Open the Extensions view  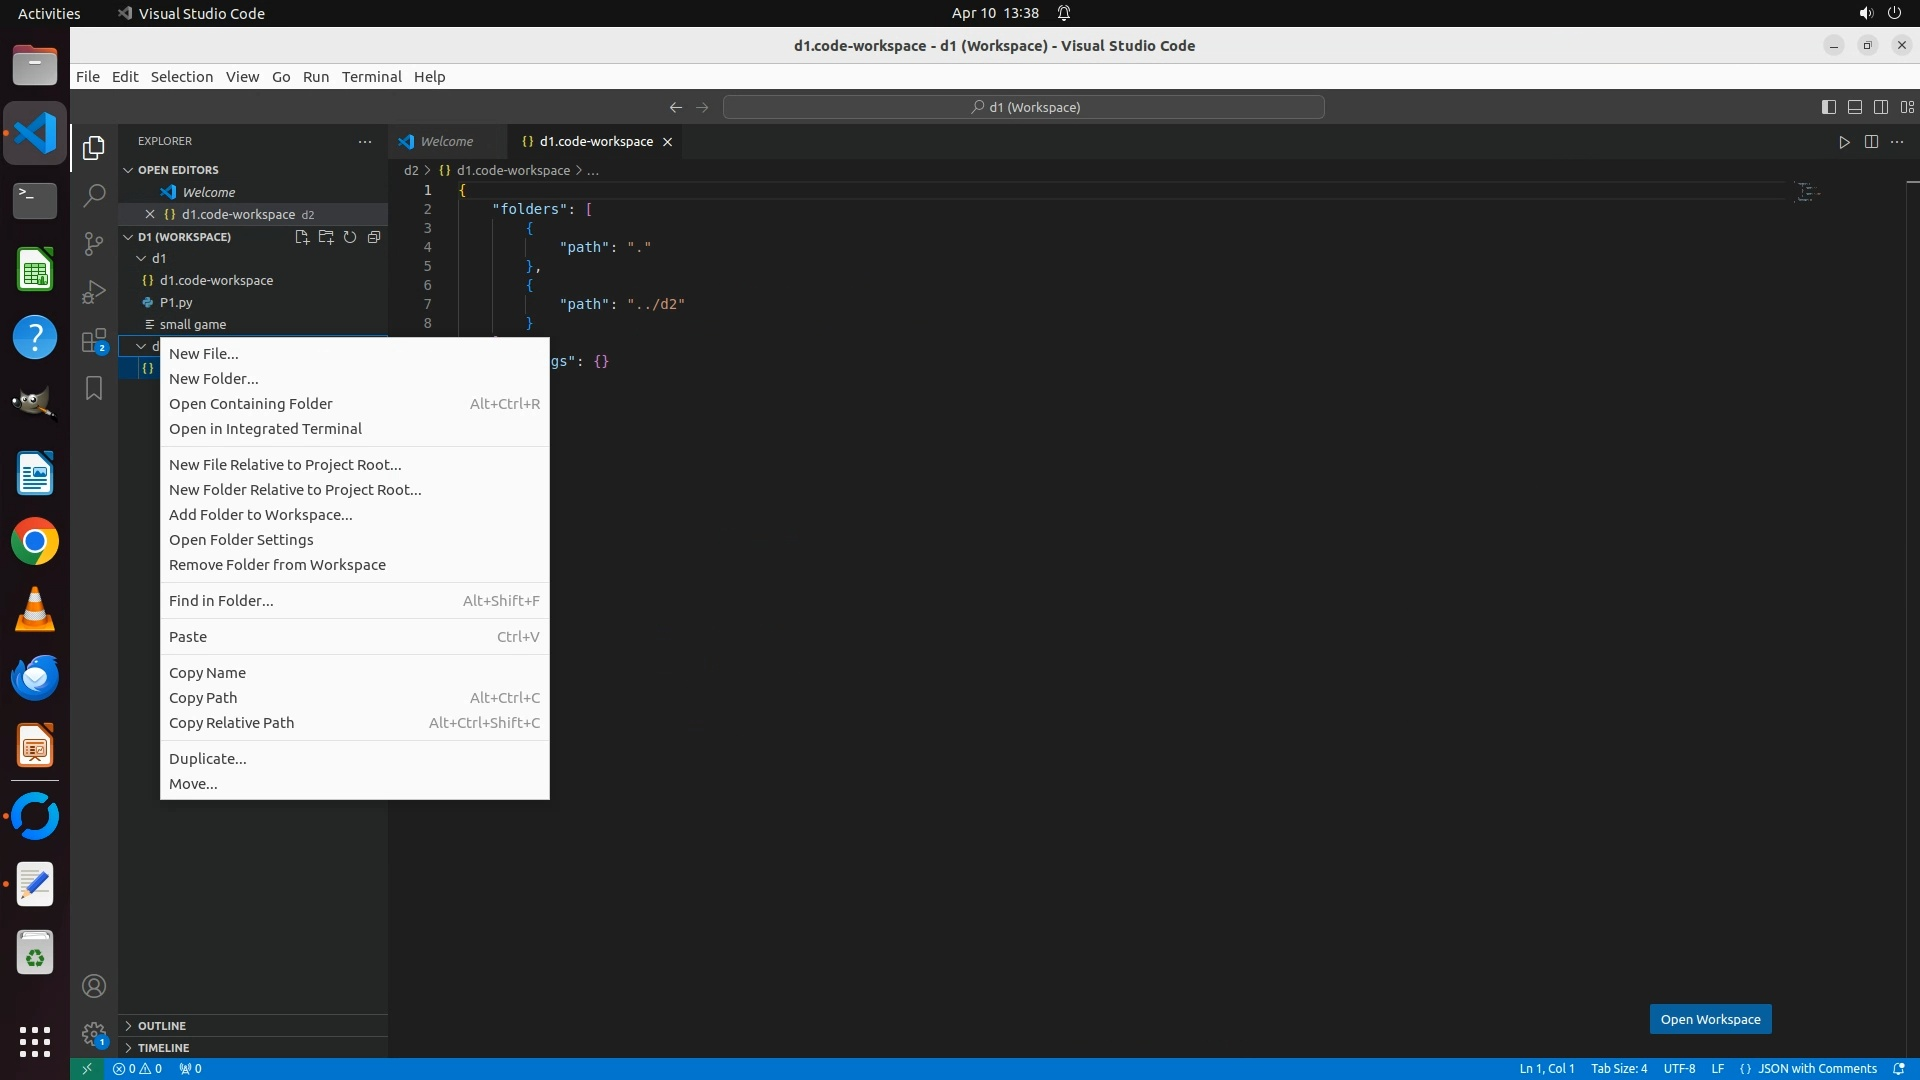pyautogui.click(x=94, y=341)
